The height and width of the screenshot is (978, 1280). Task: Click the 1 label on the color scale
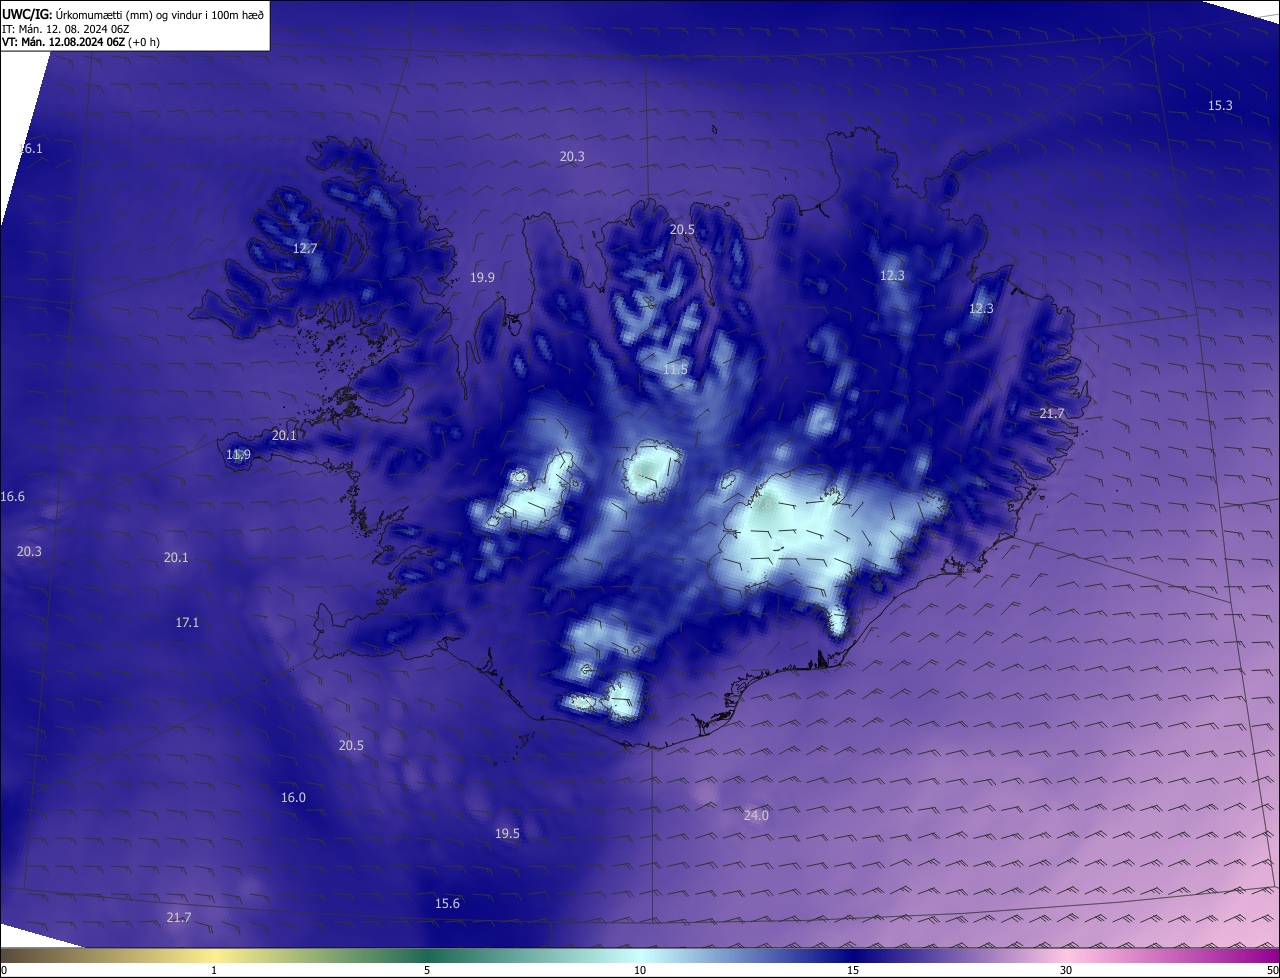tap(214, 970)
